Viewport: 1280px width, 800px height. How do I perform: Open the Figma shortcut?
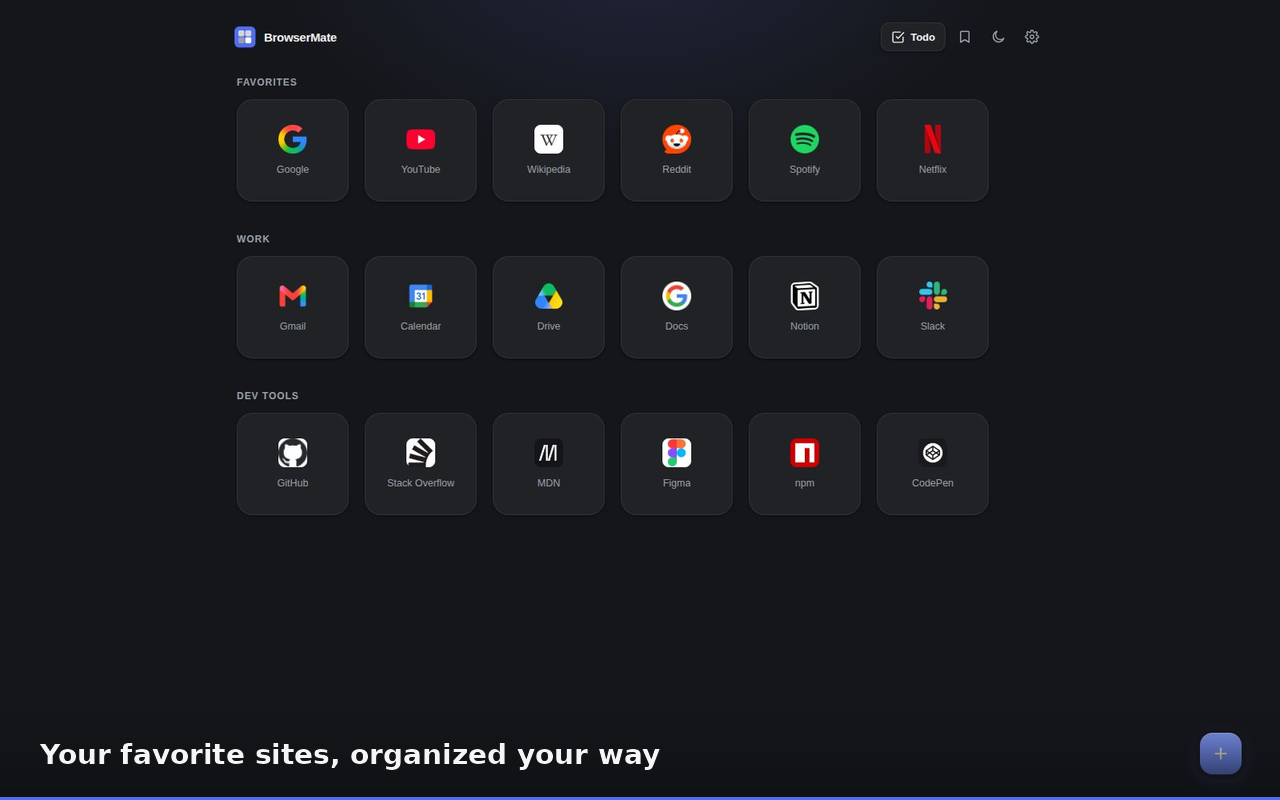(x=676, y=464)
